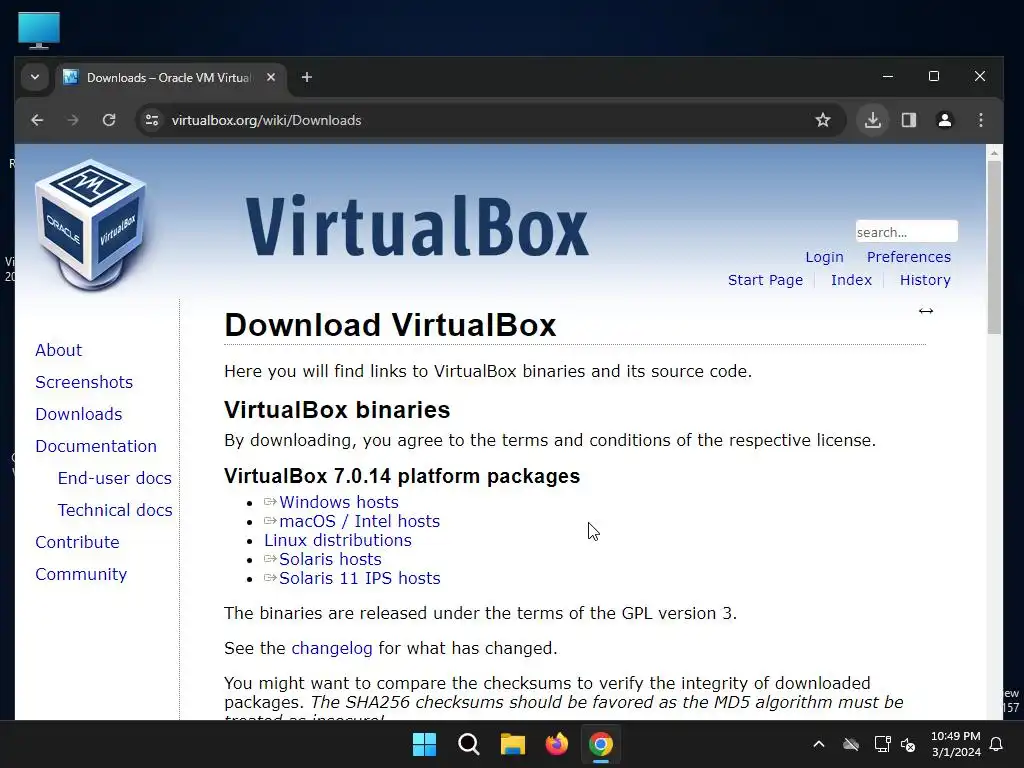Open Documentation in the sidebar
Image resolution: width=1024 pixels, height=768 pixels.
(96, 446)
